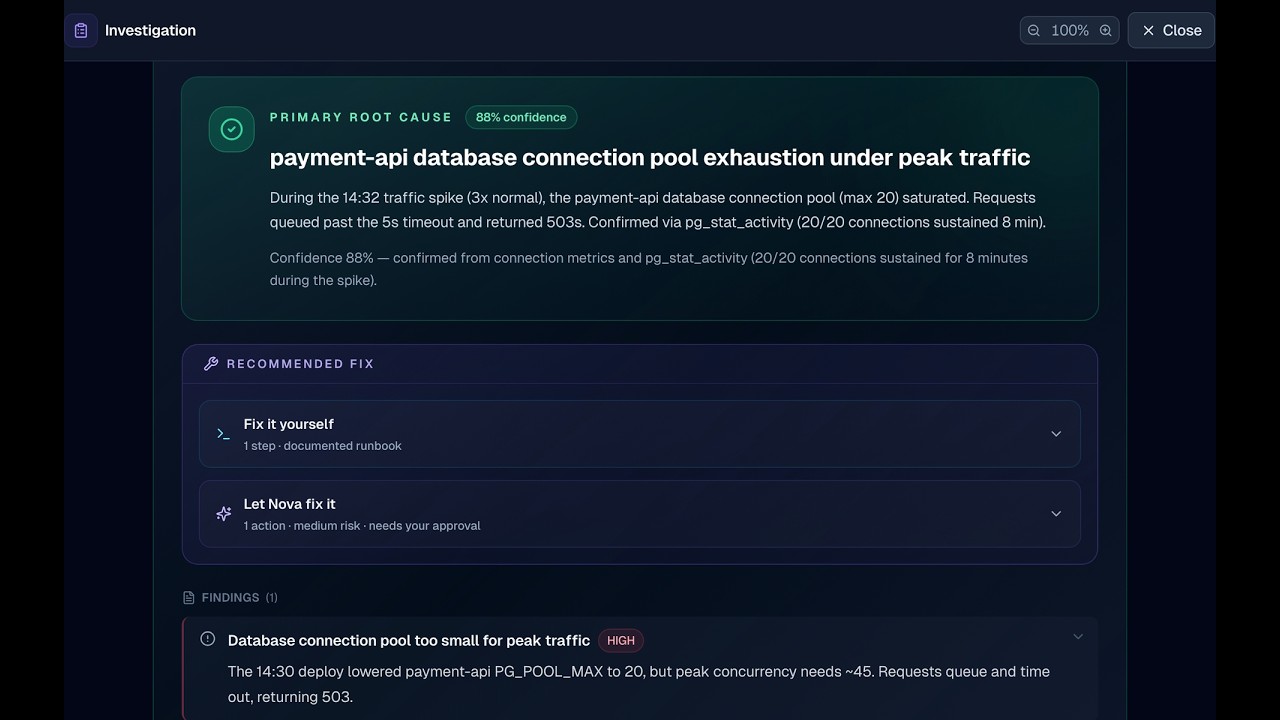Image resolution: width=1280 pixels, height=720 pixels.
Task: Click the wrench icon beside Recommended Fix
Action: 210,364
